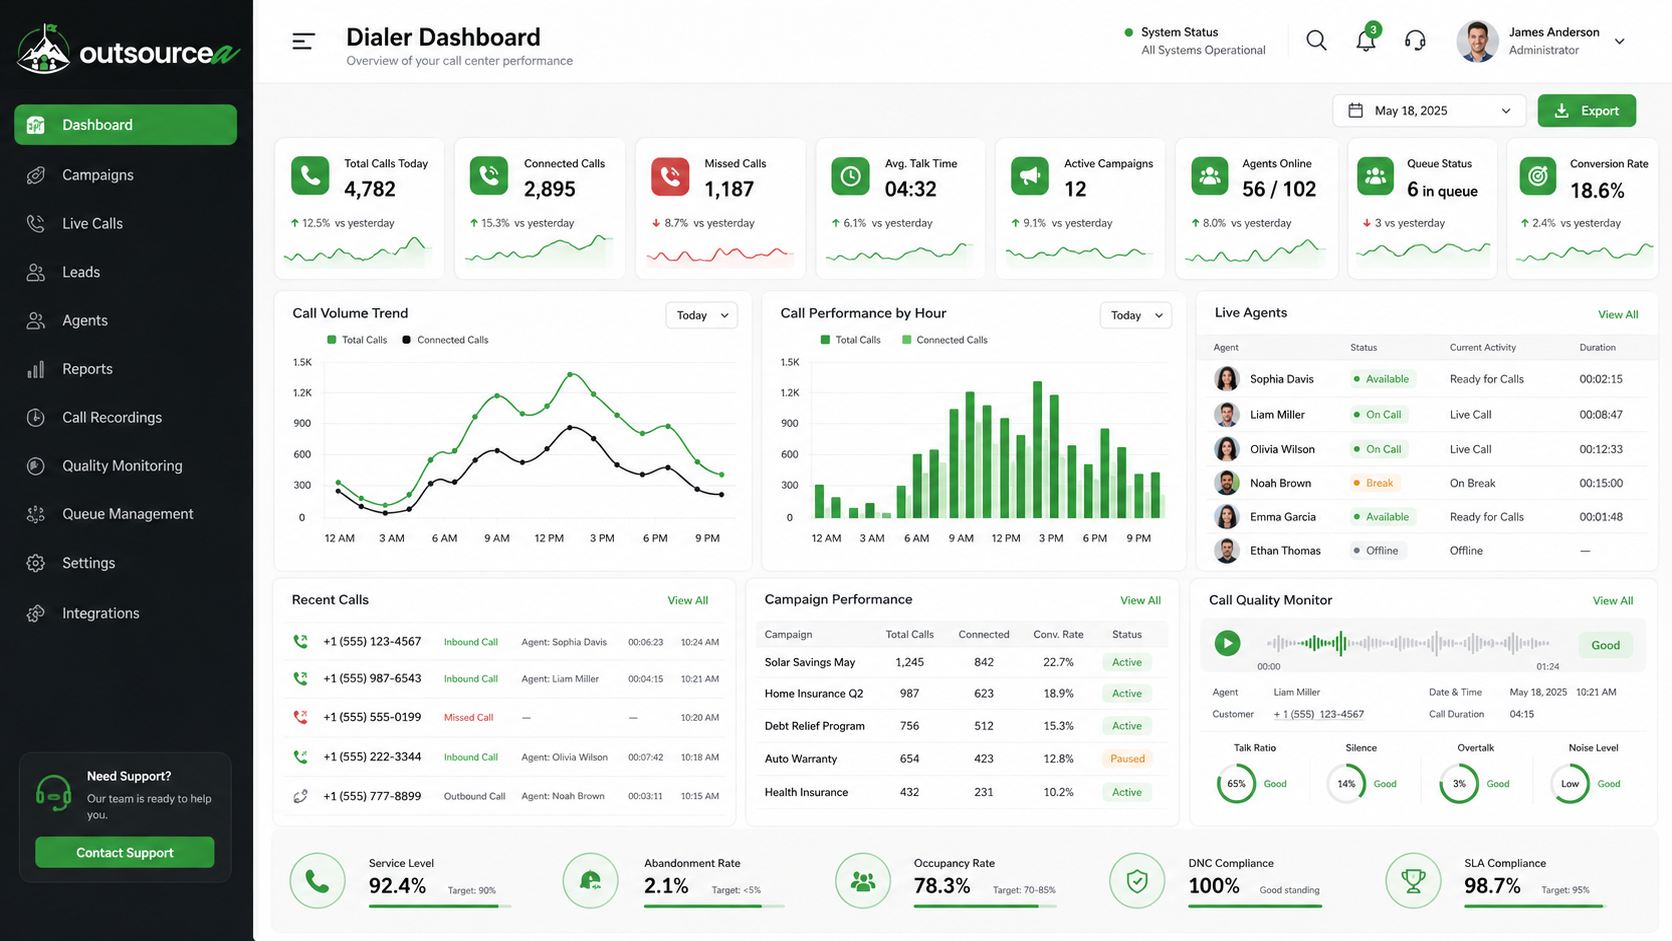Click Ethan Thomas's avatar in Live Agents

[x=1227, y=550]
